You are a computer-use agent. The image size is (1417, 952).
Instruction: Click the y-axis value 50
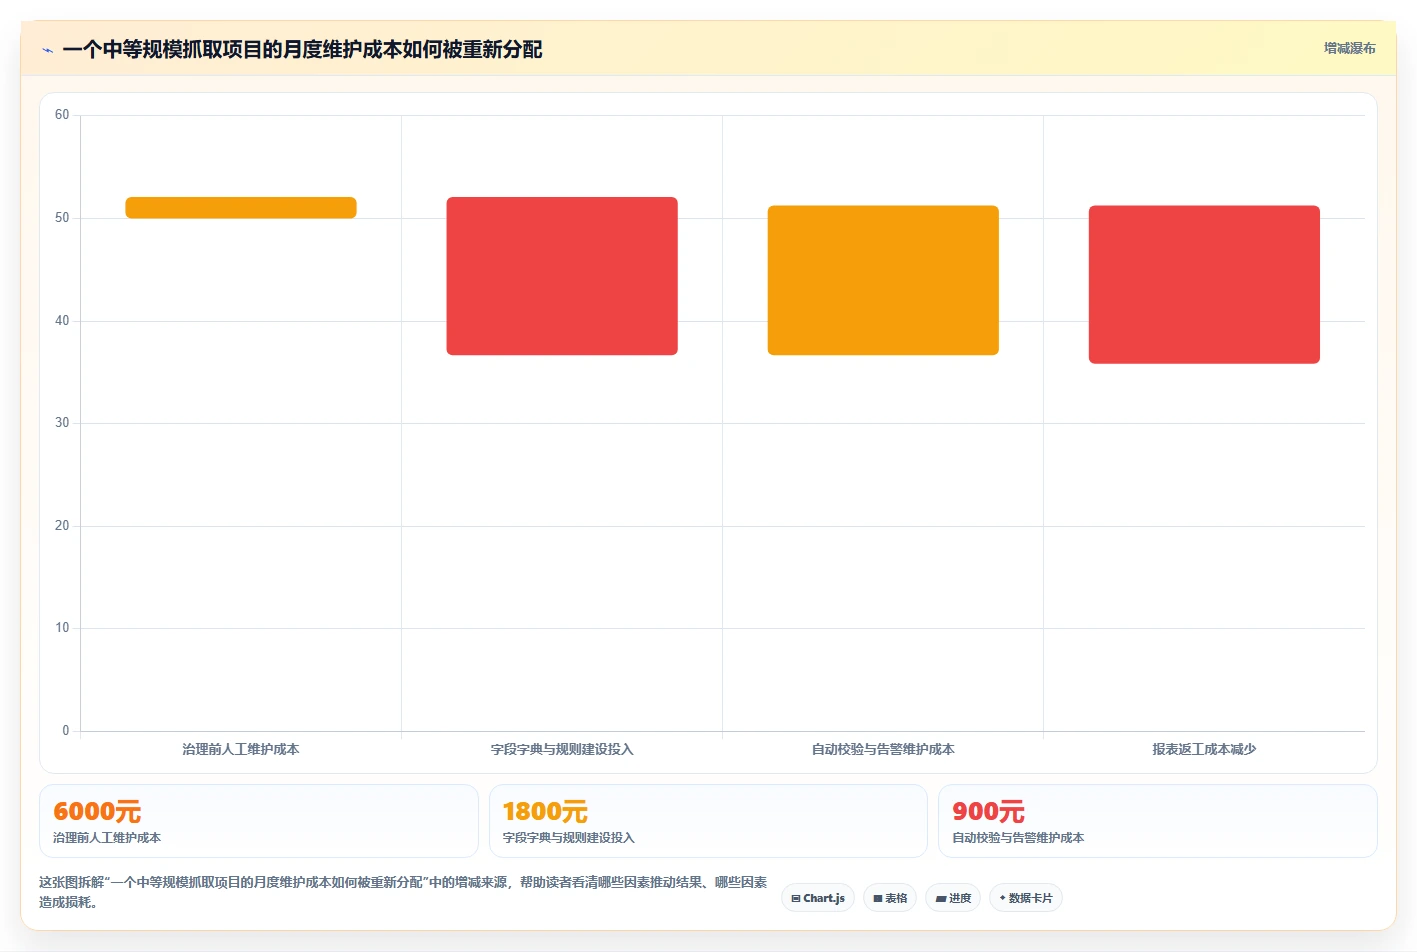click(x=62, y=218)
